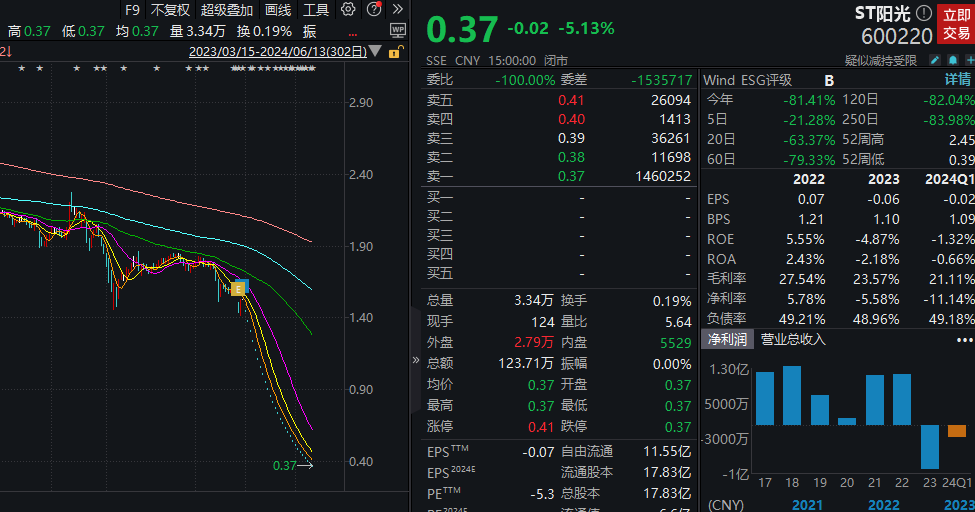Click the 立即交易 trade button
This screenshot has width=975, height=512.
pyautogui.click(x=956, y=24)
